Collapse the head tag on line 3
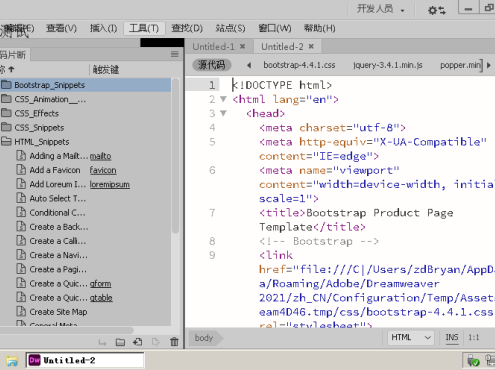The width and height of the screenshot is (495, 370). tap(224, 113)
